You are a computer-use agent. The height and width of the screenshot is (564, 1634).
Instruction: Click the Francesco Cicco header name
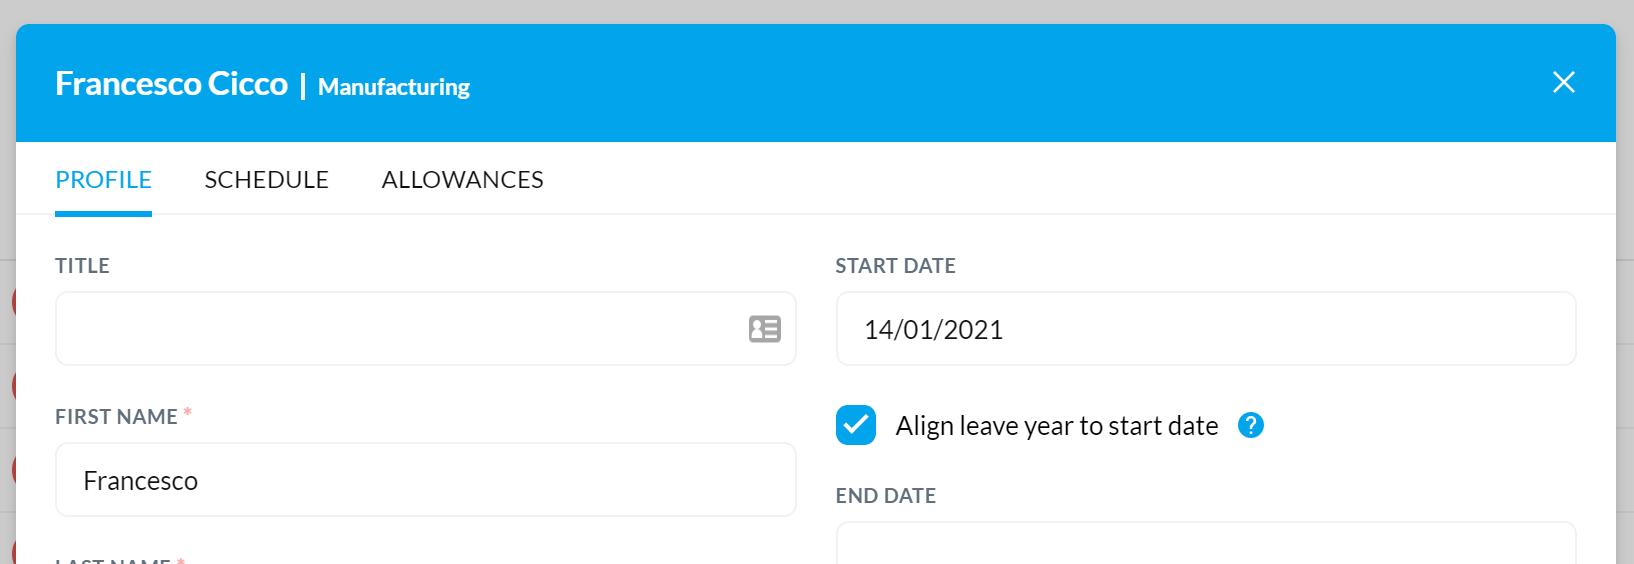tap(171, 84)
